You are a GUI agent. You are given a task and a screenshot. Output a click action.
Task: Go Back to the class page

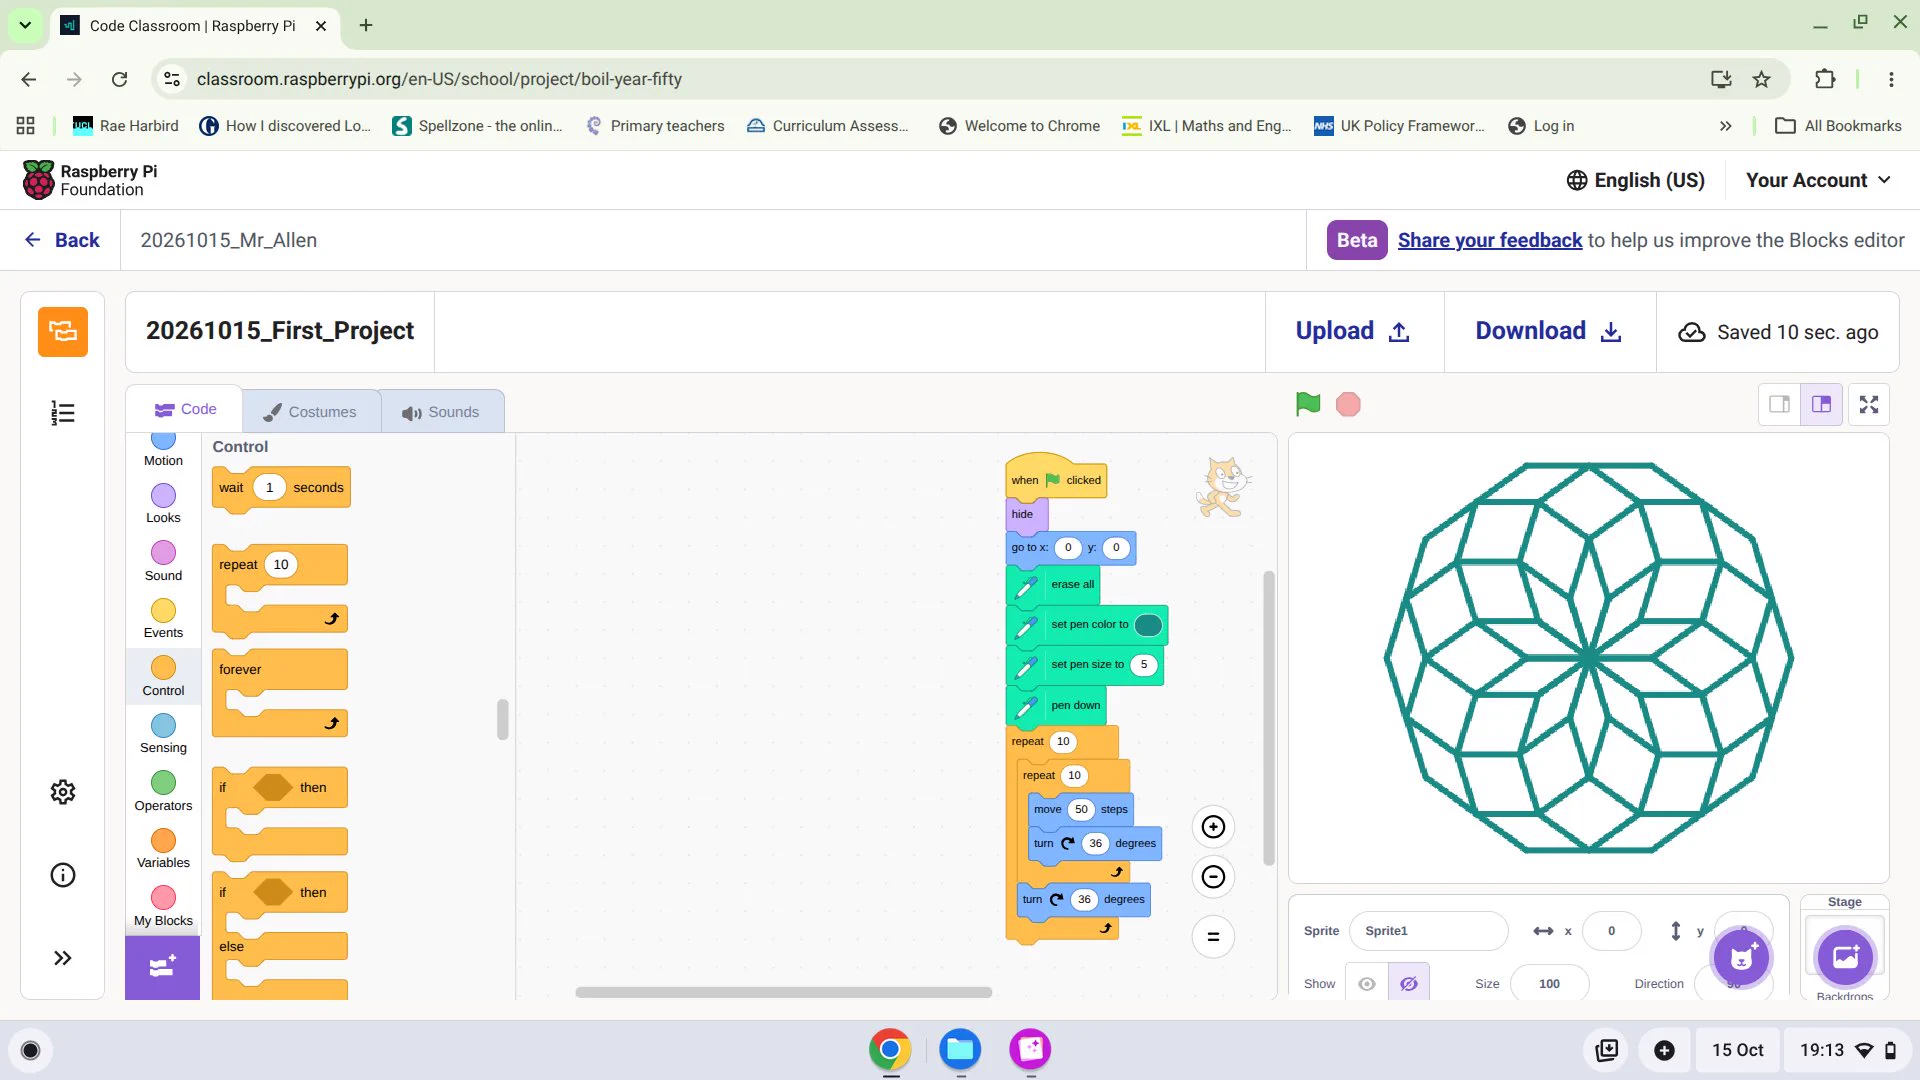point(62,240)
